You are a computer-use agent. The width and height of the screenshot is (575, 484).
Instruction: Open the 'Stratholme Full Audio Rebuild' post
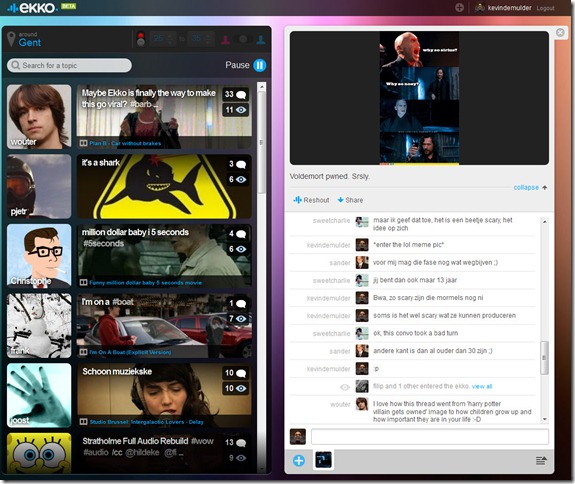click(x=164, y=453)
